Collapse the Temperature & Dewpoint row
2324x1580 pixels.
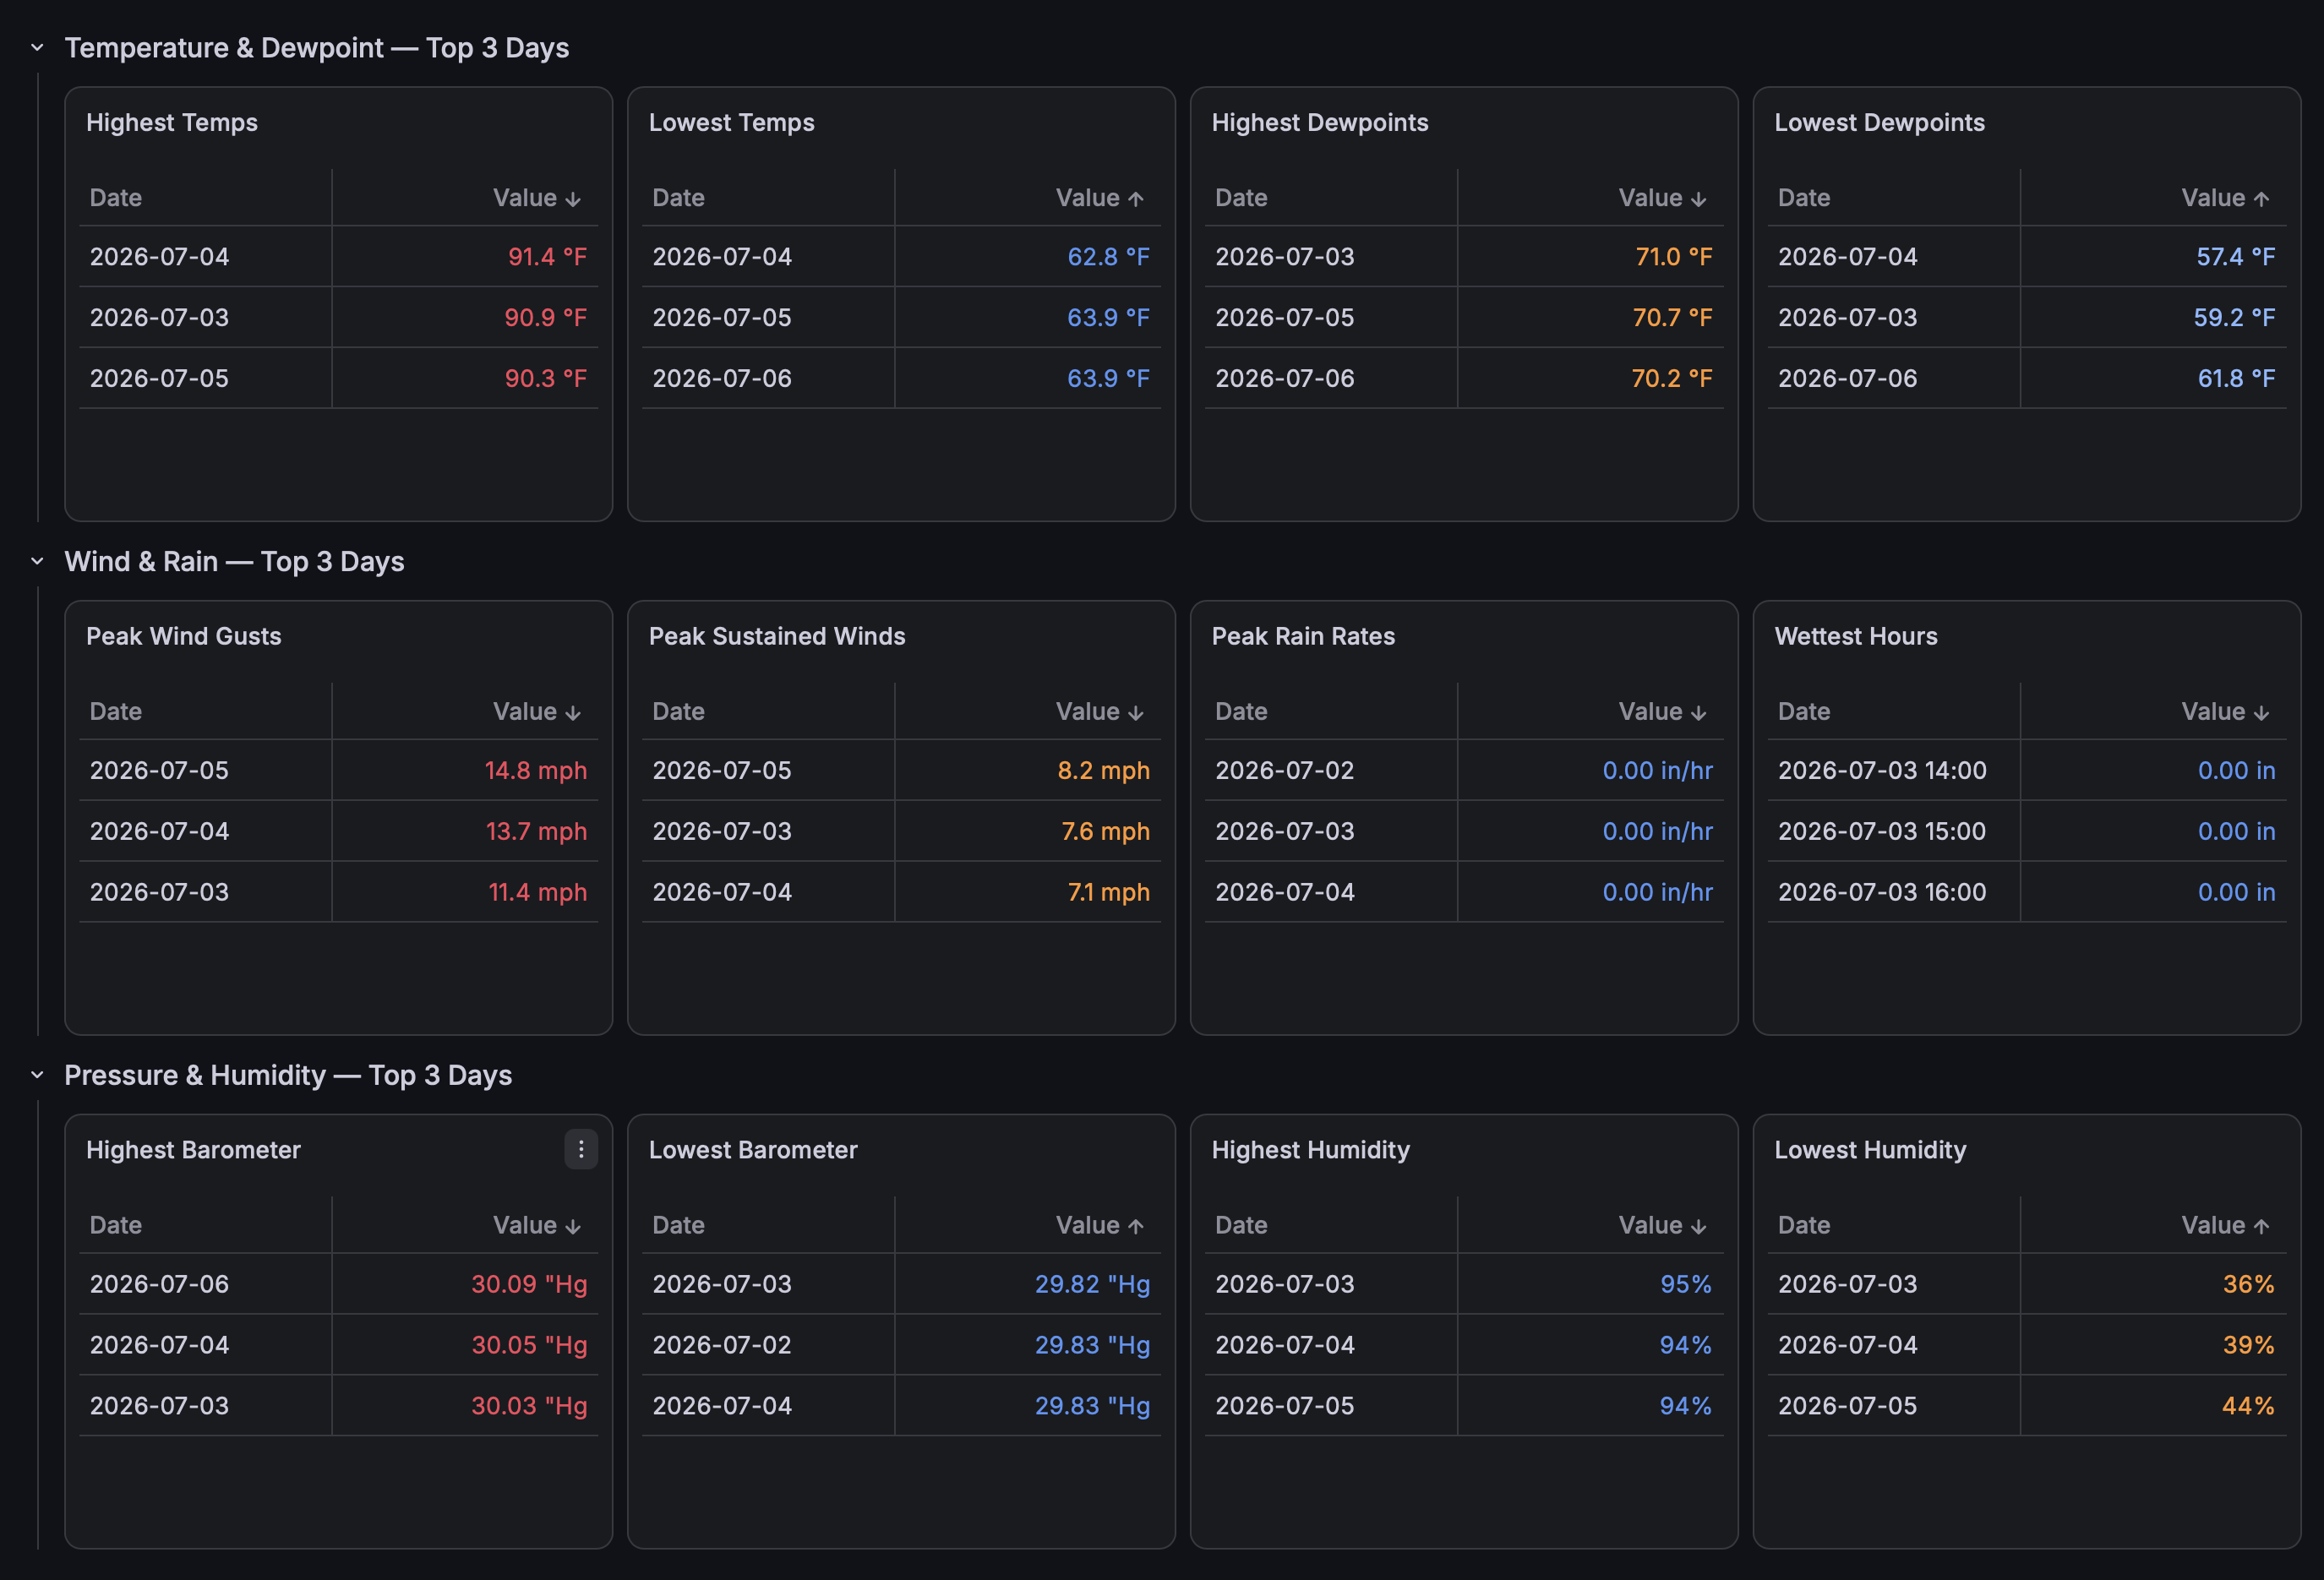pyautogui.click(x=37, y=47)
